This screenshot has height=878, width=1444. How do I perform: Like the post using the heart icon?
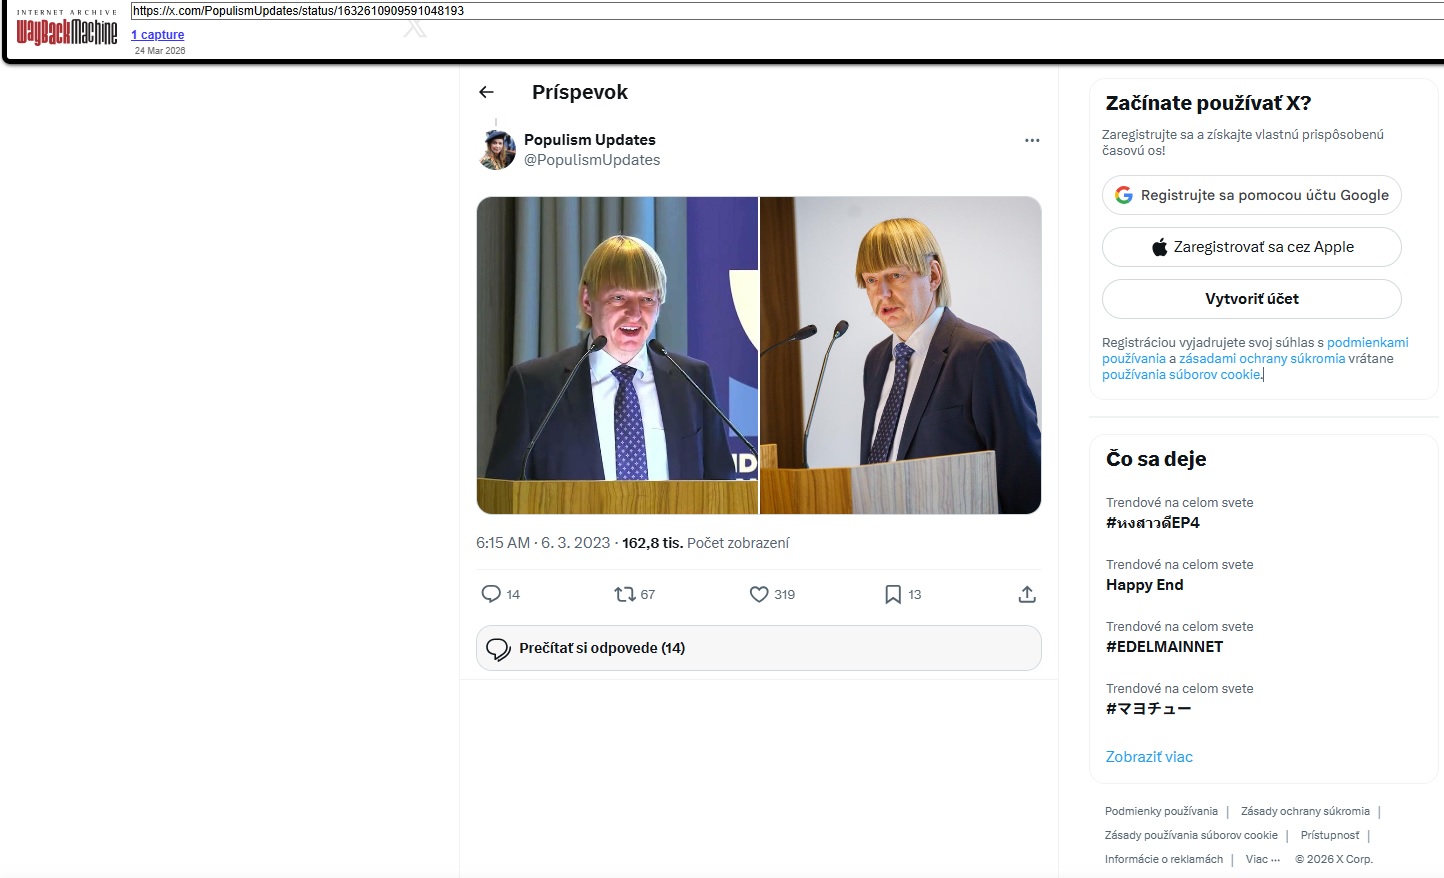[x=759, y=594]
